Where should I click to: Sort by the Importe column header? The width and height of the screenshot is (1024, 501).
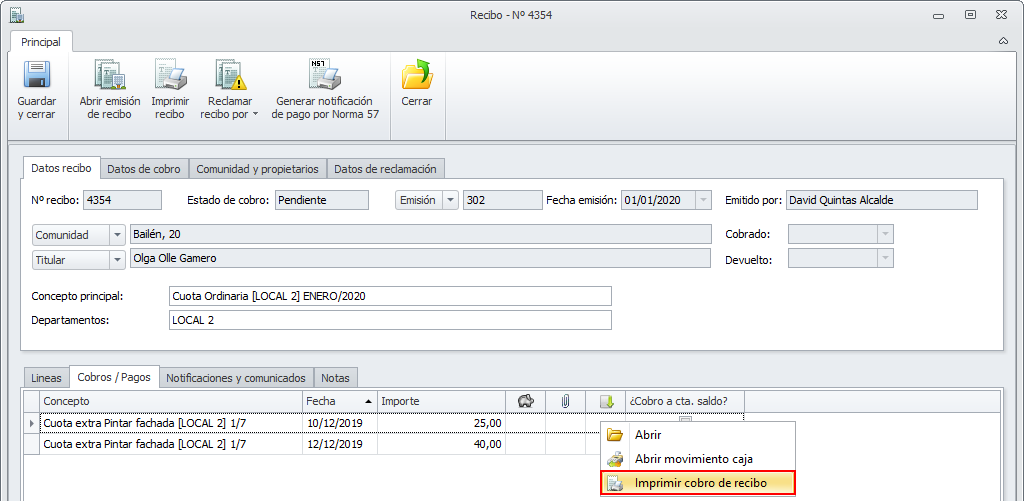pos(441,401)
